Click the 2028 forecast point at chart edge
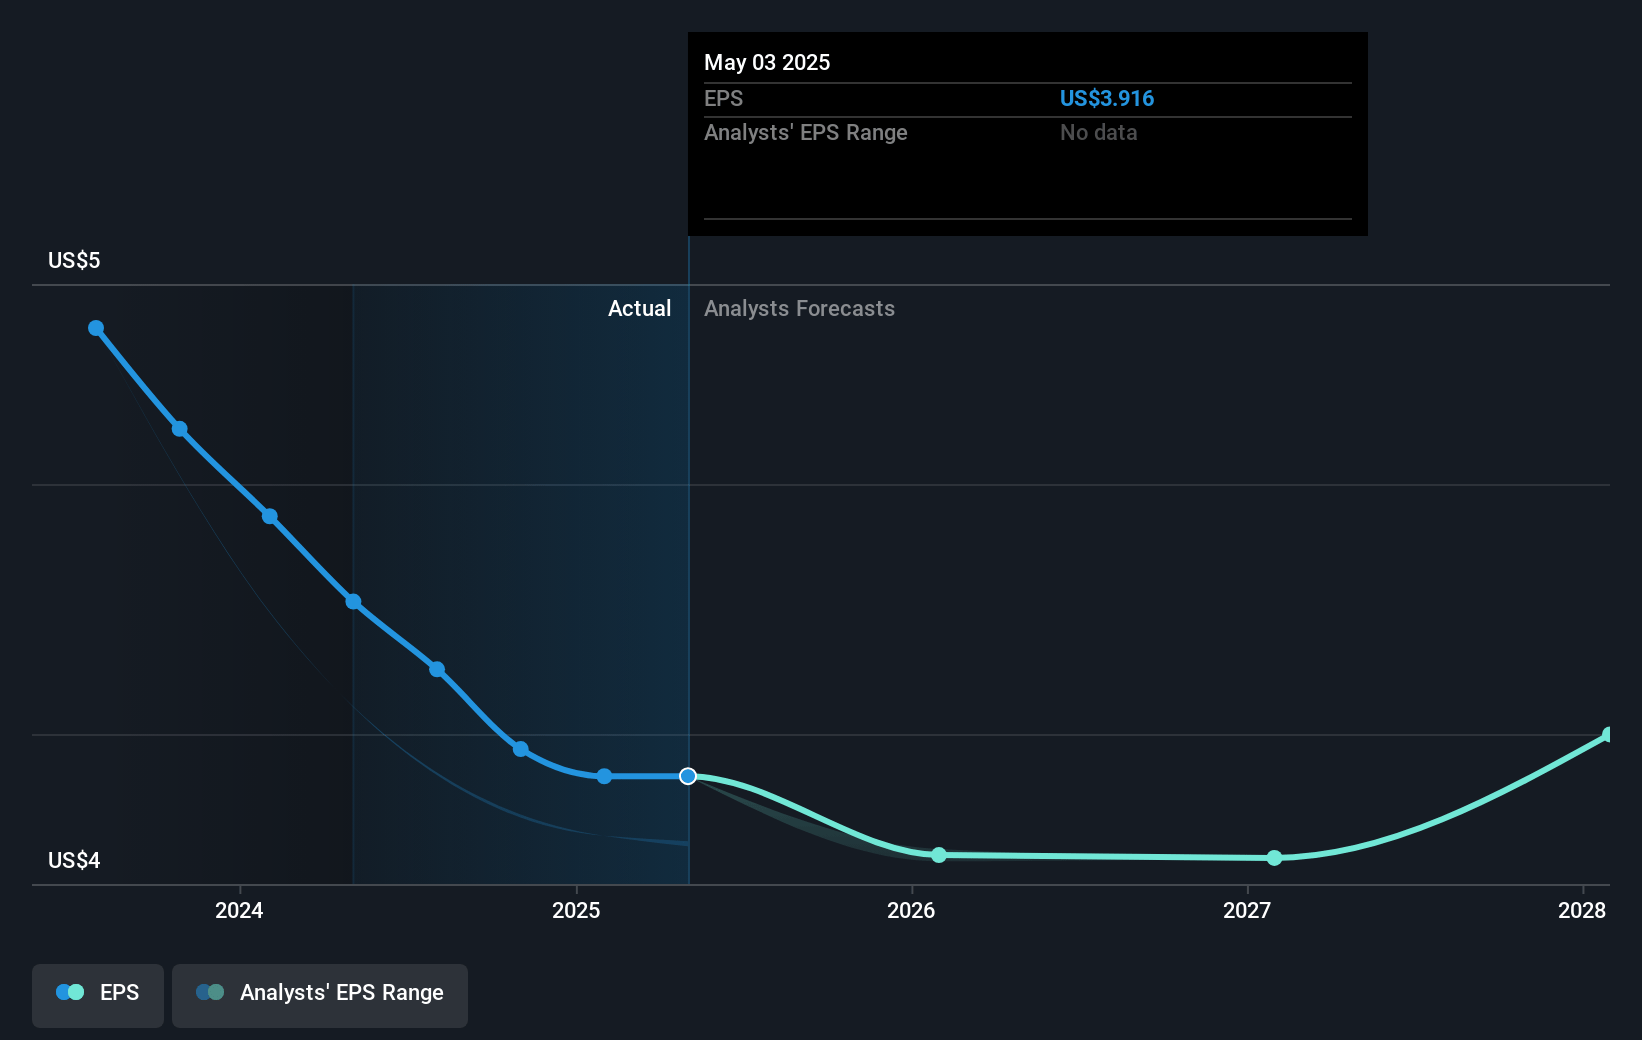This screenshot has width=1642, height=1040. pos(1608,735)
